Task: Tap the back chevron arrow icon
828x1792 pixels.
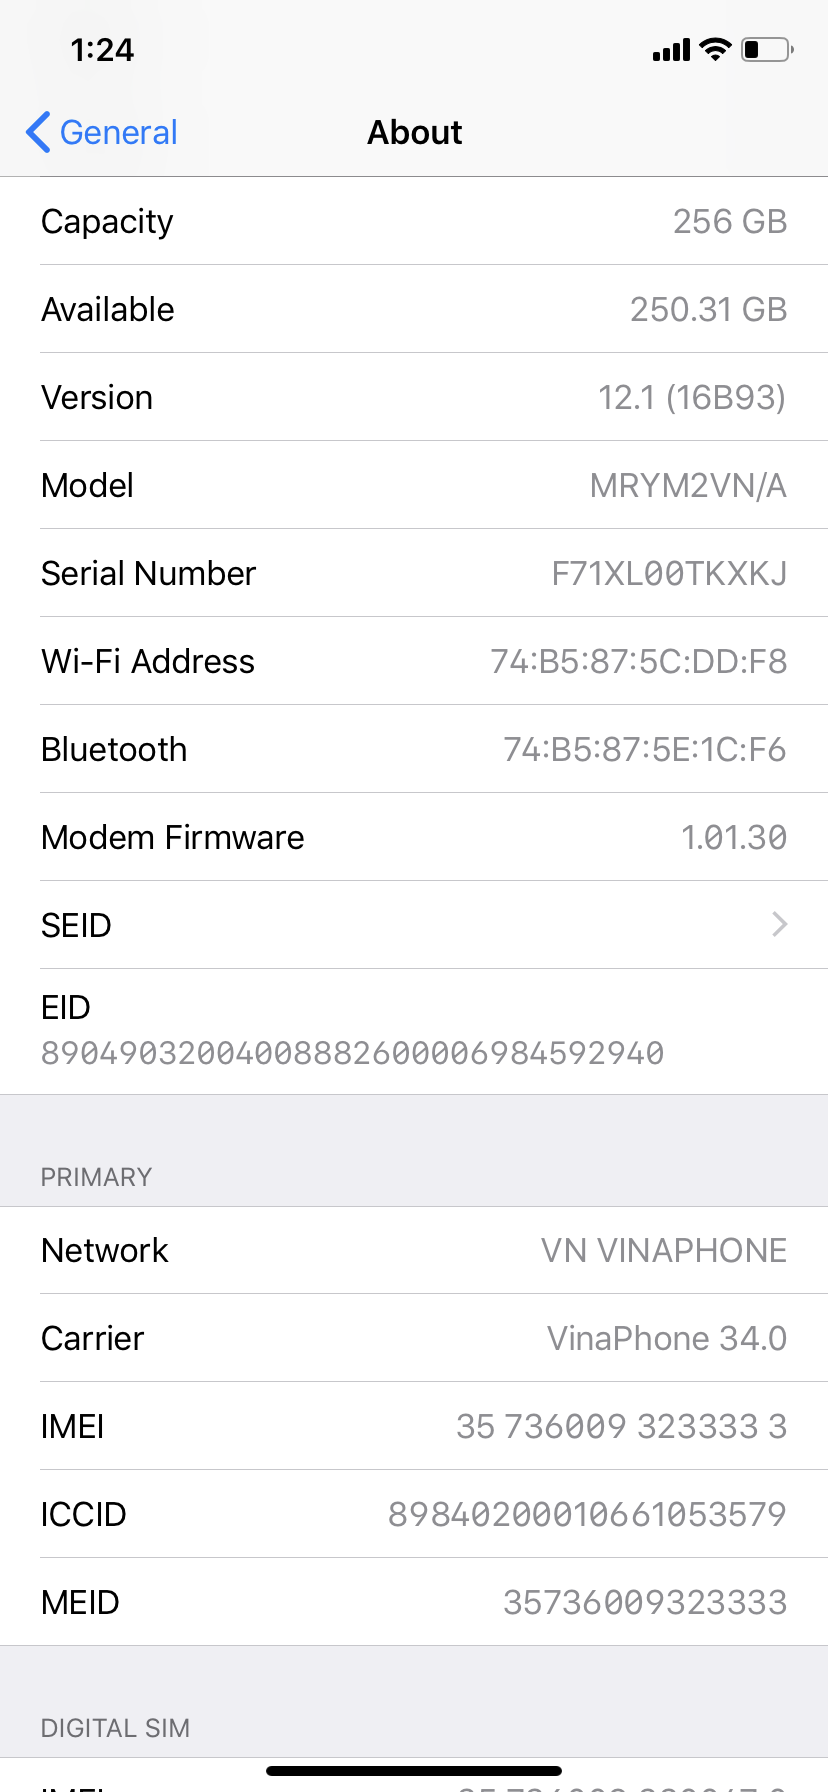Action: (38, 132)
